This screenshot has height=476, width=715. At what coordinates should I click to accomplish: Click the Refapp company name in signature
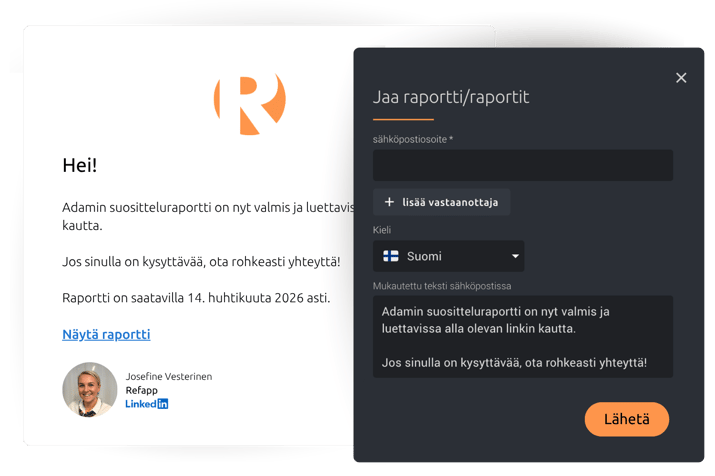(x=141, y=390)
